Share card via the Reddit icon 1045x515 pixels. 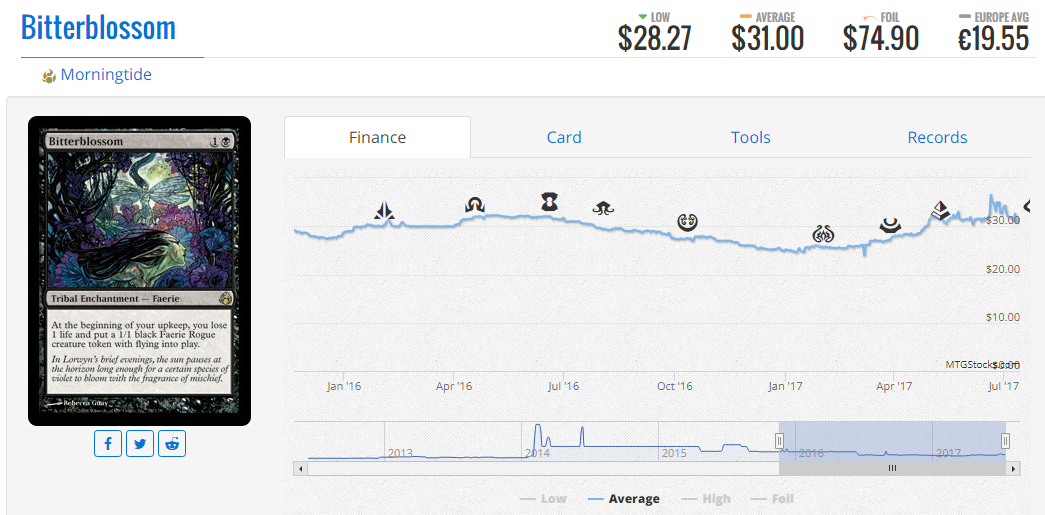(x=172, y=444)
